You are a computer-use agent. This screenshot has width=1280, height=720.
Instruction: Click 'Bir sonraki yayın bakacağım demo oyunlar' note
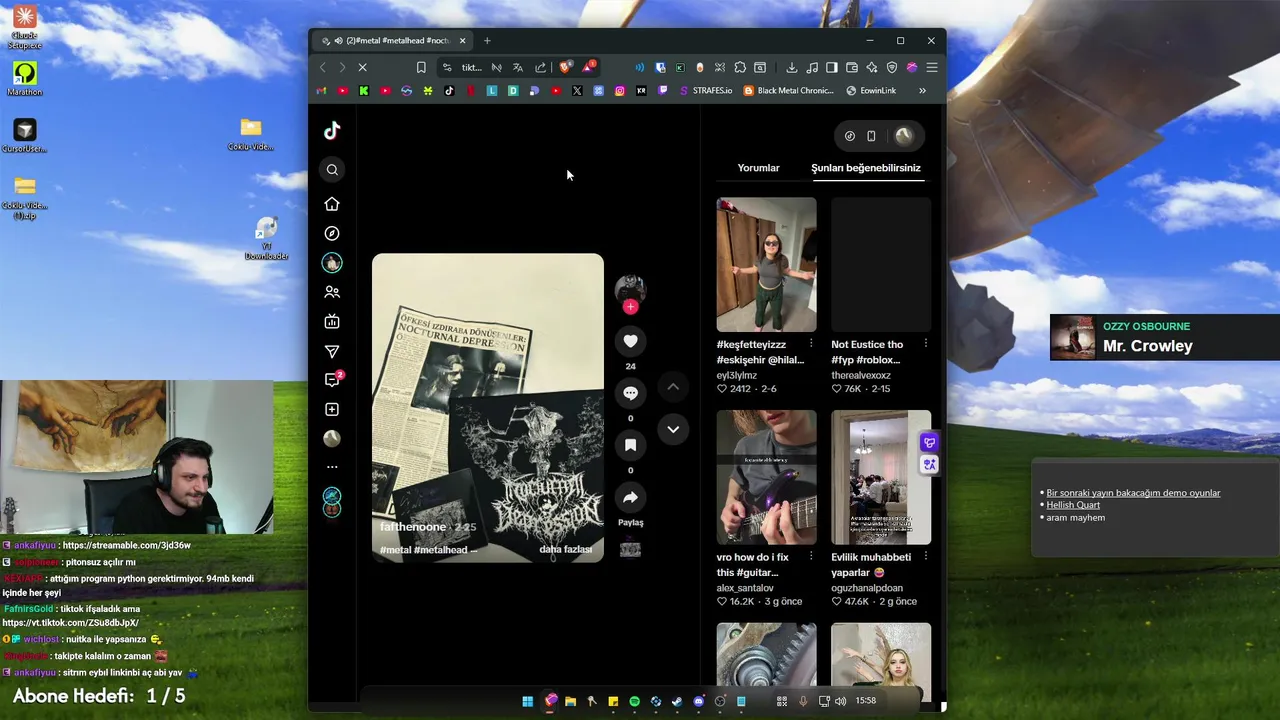pyautogui.click(x=1133, y=493)
